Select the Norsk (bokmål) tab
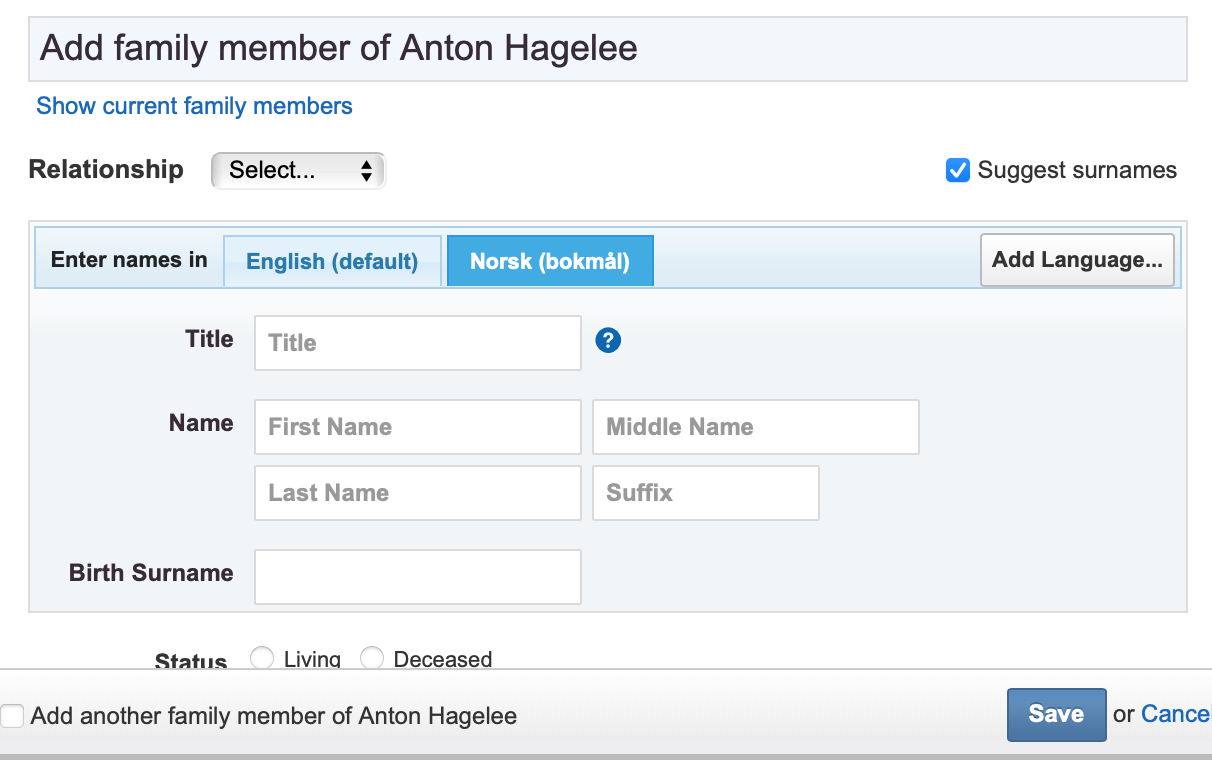This screenshot has height=760, width=1212. tap(550, 261)
